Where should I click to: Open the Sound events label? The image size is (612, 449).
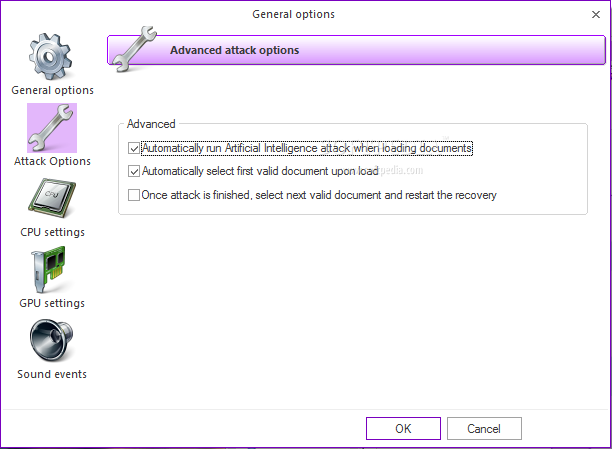click(52, 374)
